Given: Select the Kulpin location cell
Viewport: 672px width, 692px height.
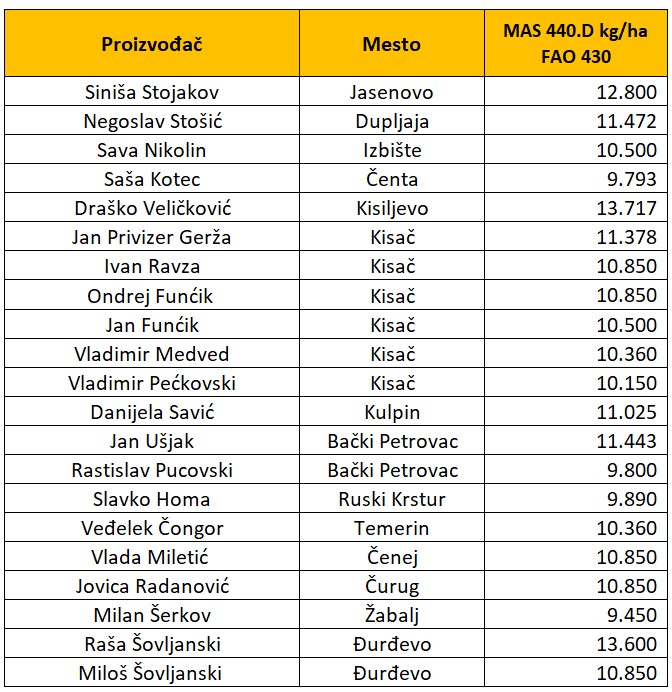Looking at the screenshot, I should tap(391, 412).
